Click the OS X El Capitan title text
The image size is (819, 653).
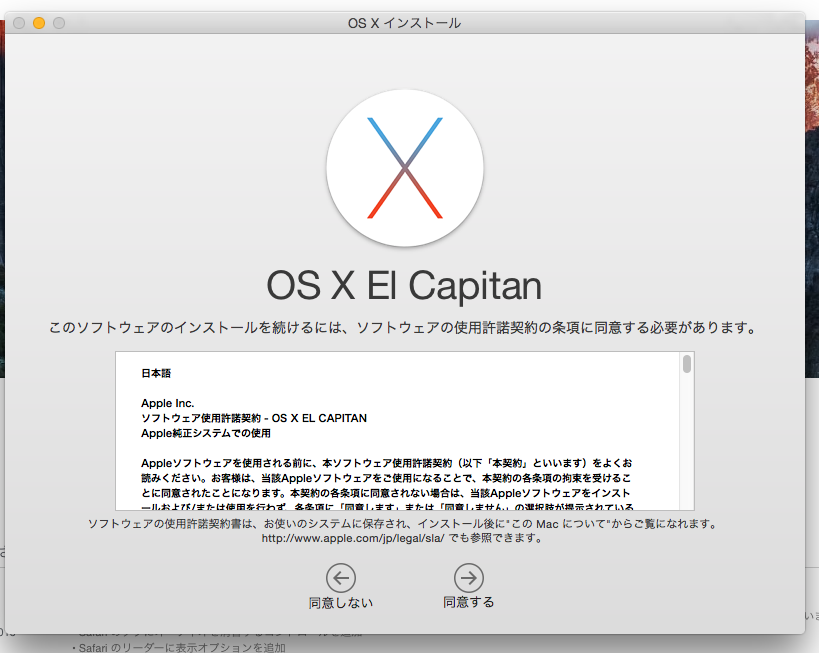(404, 286)
